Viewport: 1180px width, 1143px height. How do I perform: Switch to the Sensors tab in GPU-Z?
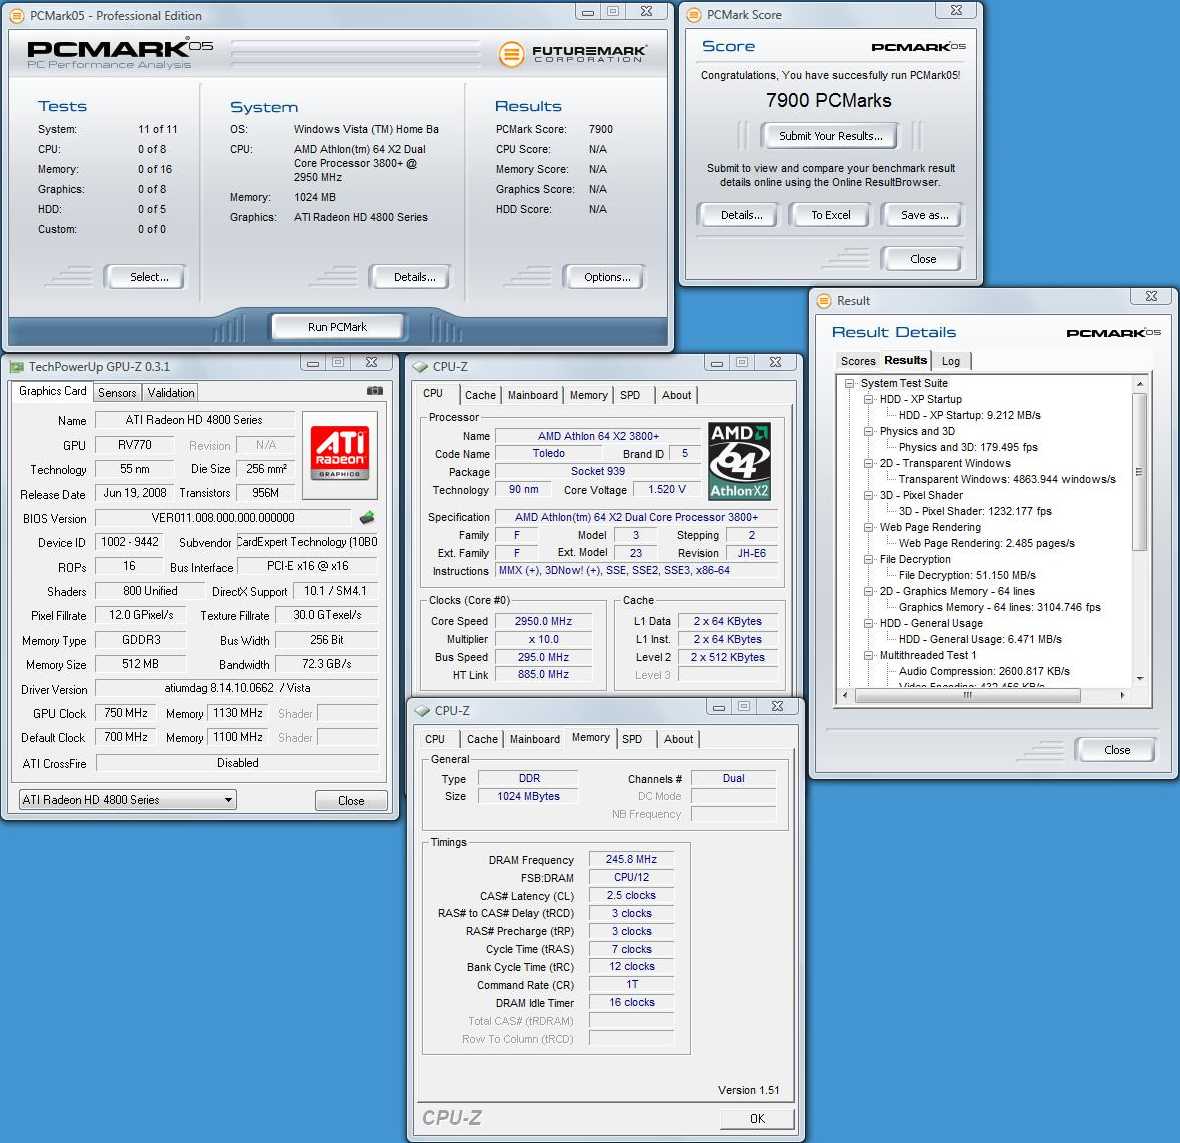click(x=117, y=392)
